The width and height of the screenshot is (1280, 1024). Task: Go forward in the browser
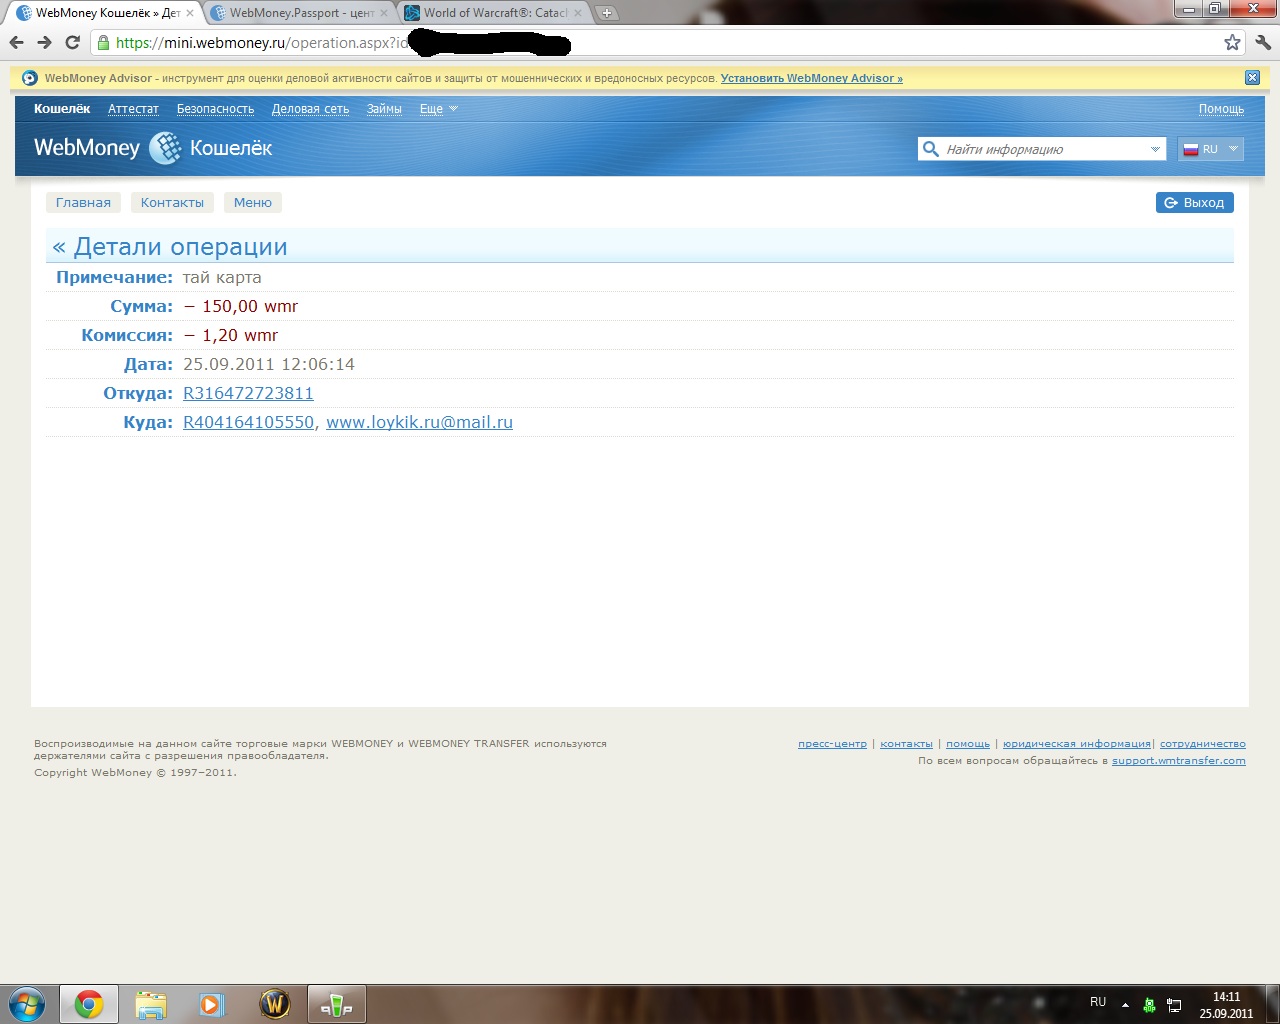[x=44, y=43]
